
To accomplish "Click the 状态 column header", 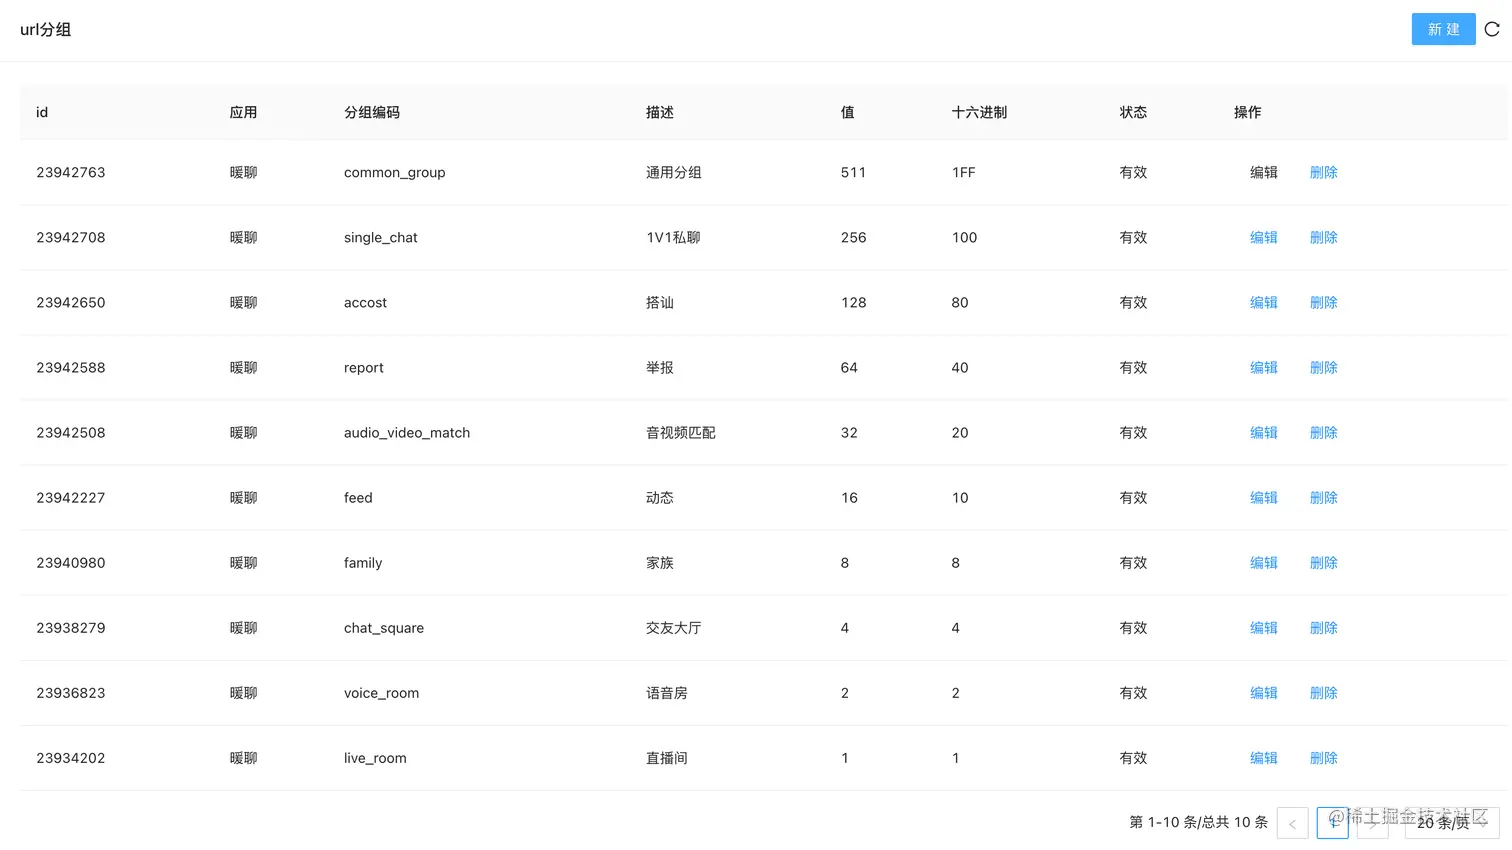I will point(1134,112).
